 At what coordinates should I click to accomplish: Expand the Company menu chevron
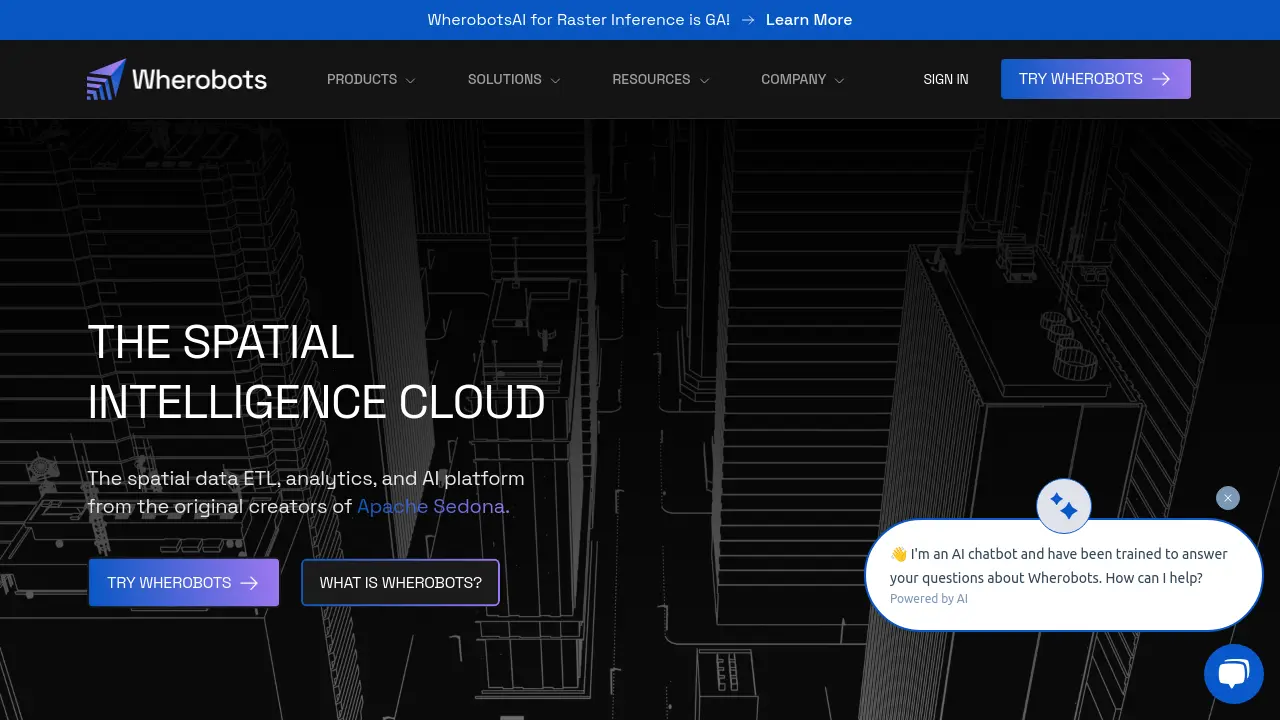click(x=839, y=80)
